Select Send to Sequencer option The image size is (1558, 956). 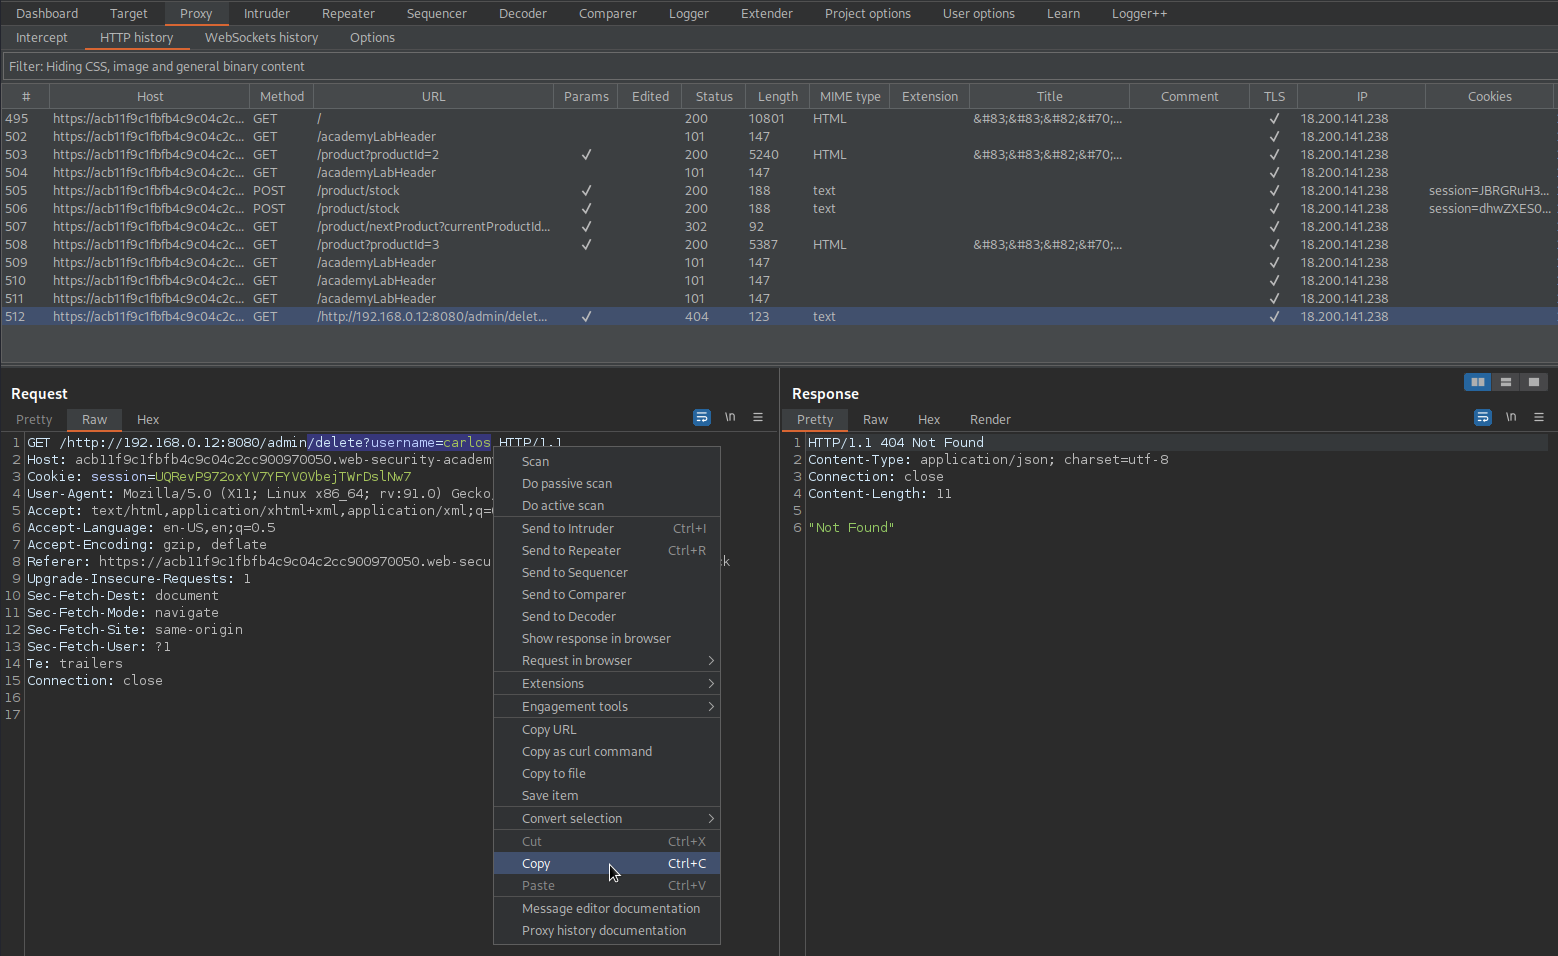pyautogui.click(x=607, y=572)
